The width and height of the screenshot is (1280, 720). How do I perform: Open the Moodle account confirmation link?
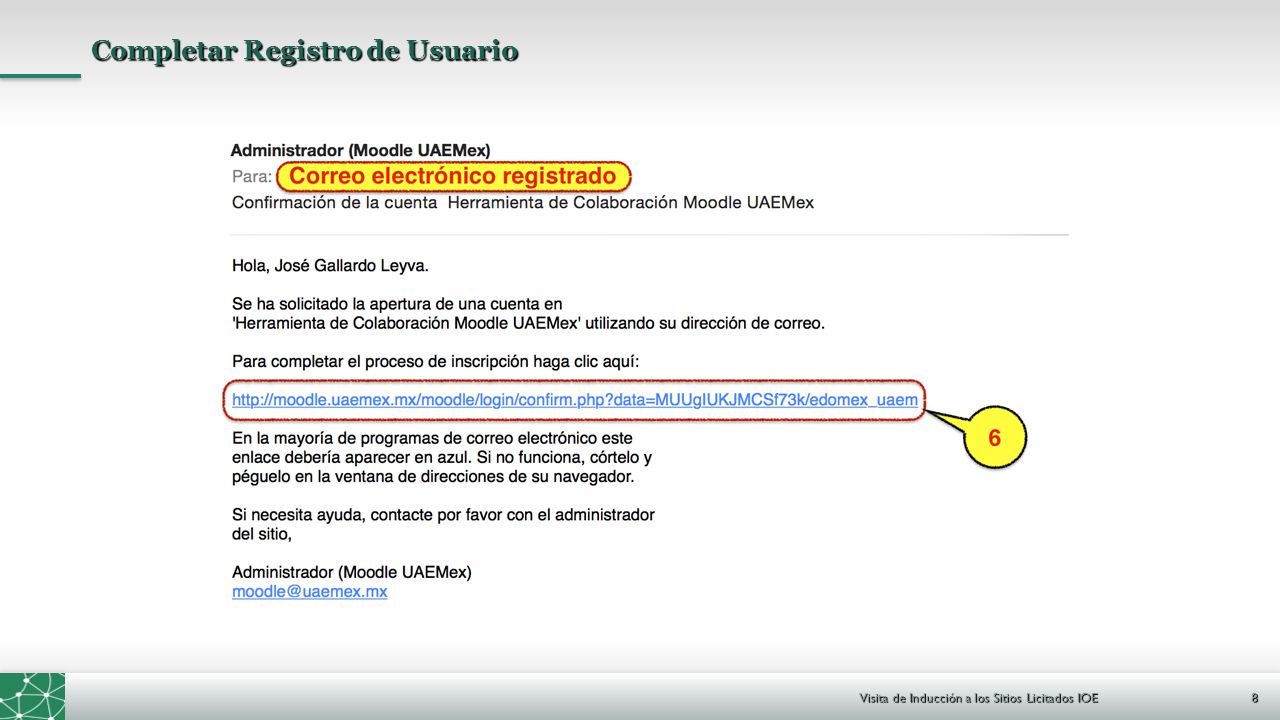575,400
